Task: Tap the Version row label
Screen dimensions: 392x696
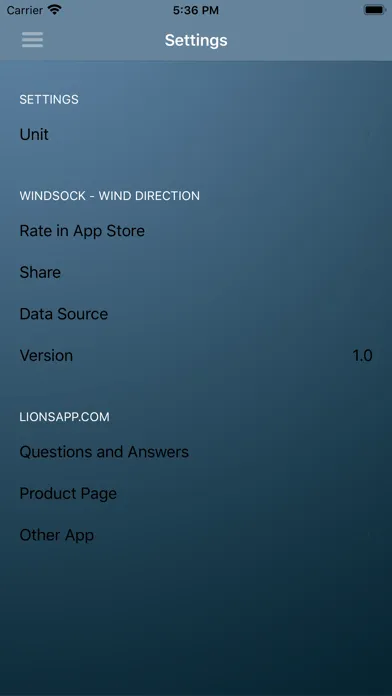Action: [46, 356]
